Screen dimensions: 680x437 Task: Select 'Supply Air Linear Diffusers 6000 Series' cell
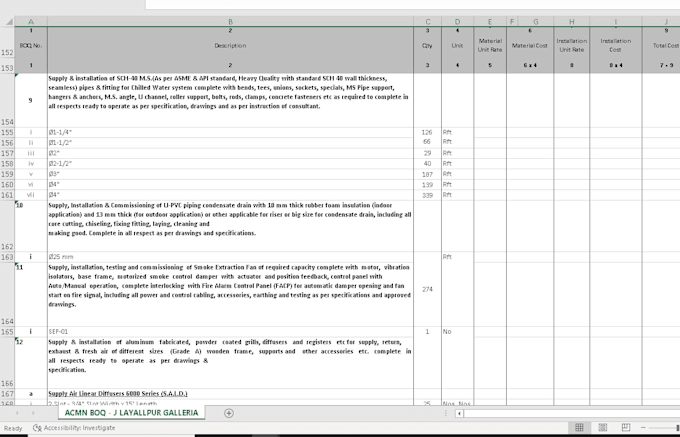230,394
